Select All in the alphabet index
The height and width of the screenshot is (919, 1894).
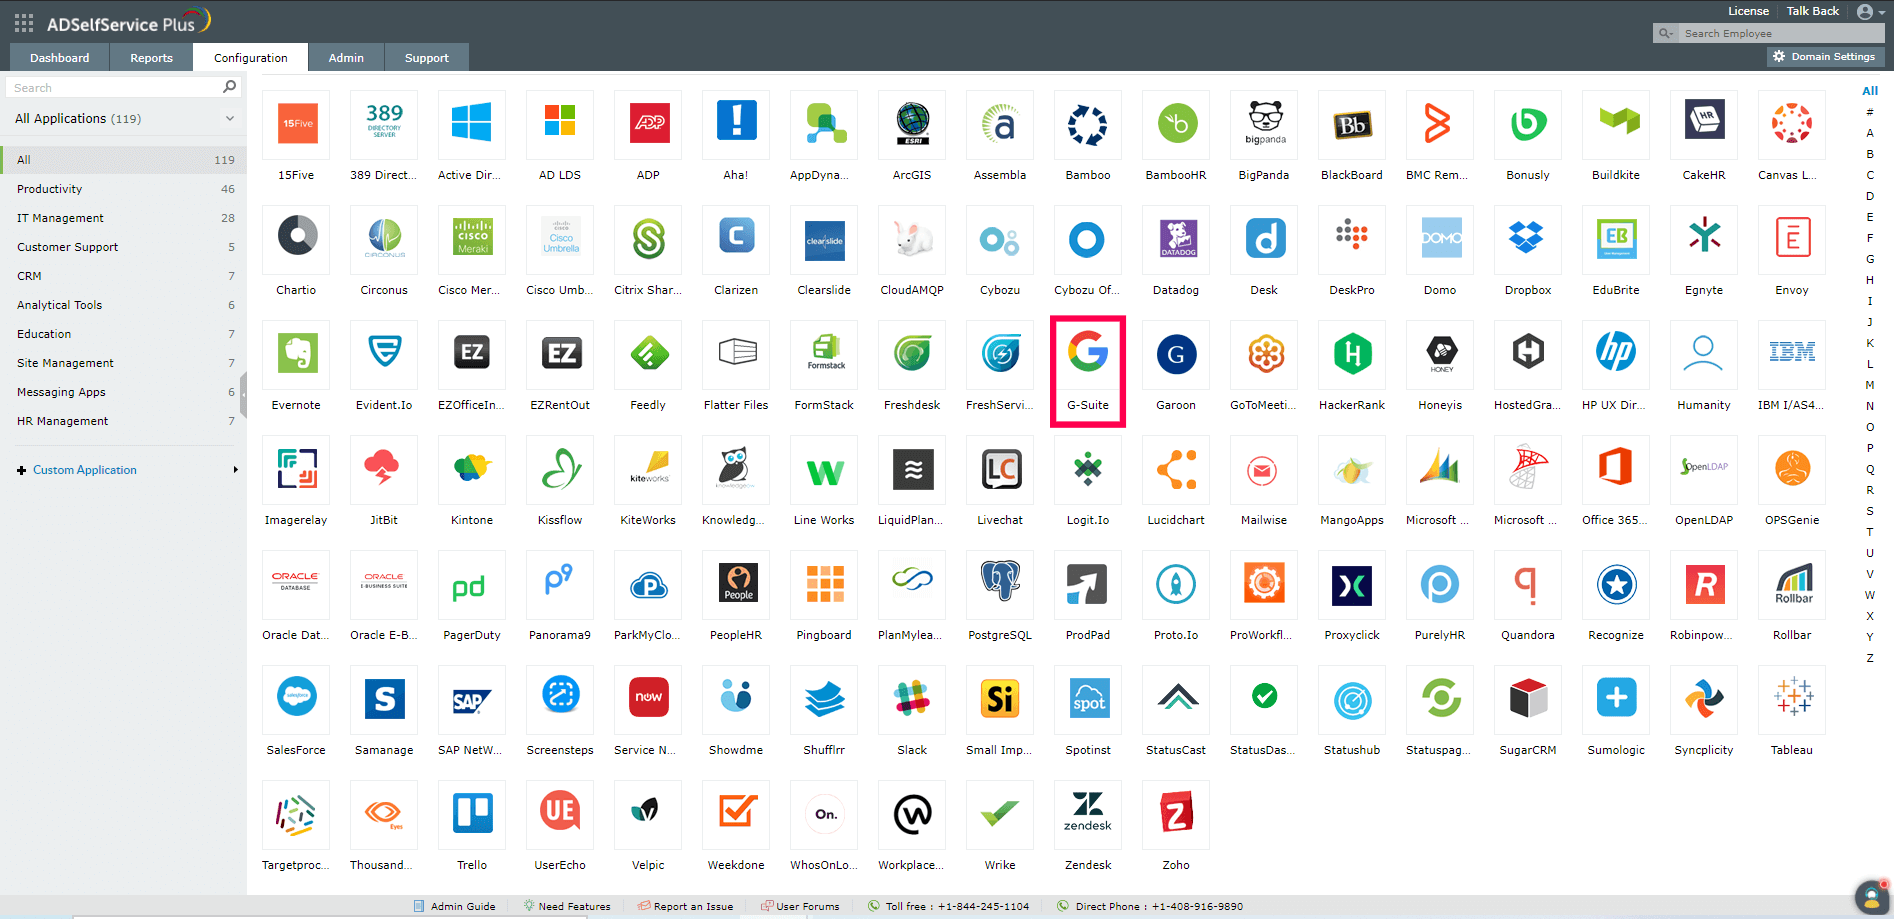pos(1870,91)
